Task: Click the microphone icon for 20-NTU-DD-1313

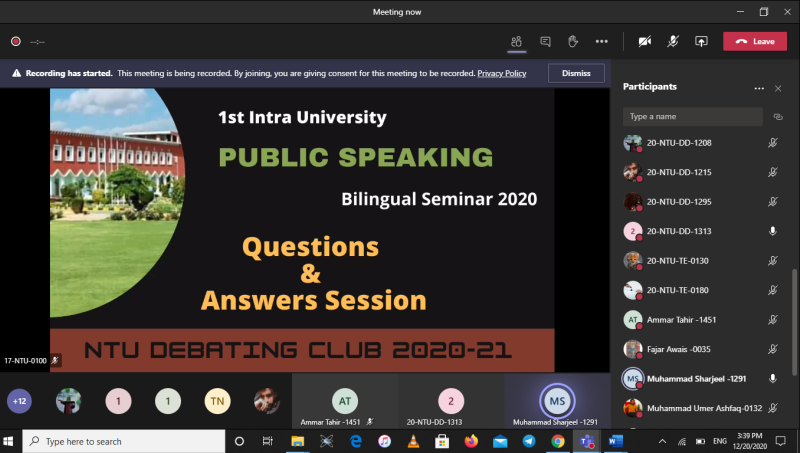Action: click(773, 231)
